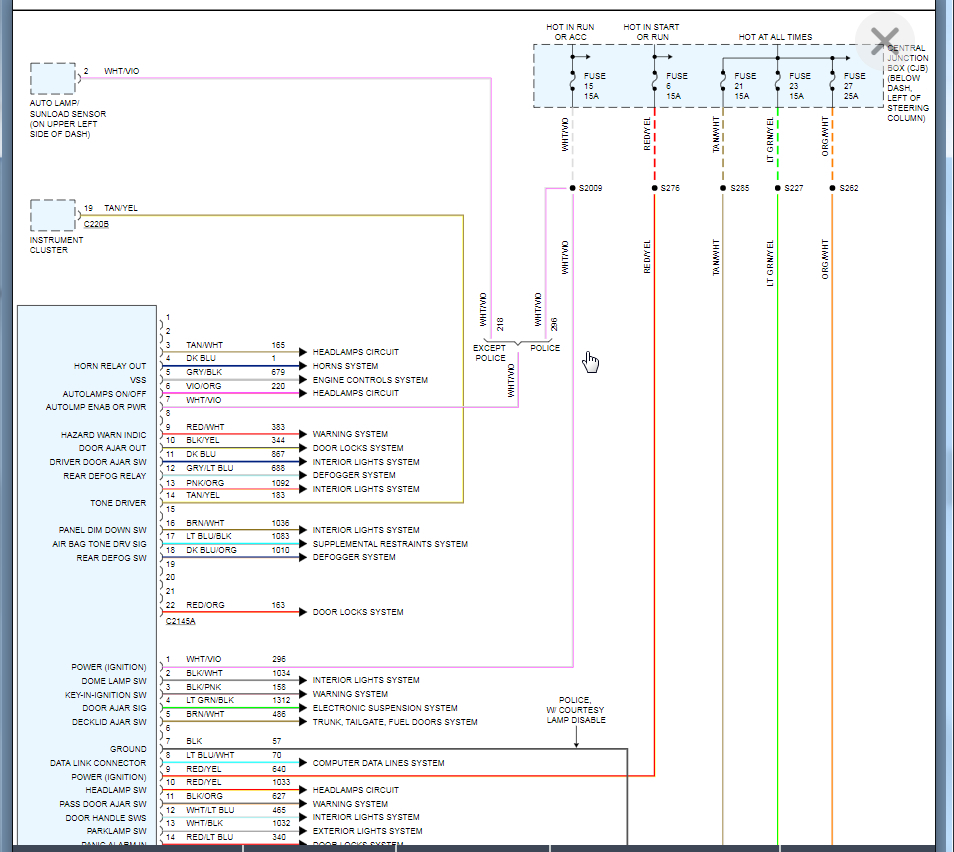Click 'AUTOLAMPS ON/OFF' pin label
The height and width of the screenshot is (852, 954).
(104, 394)
